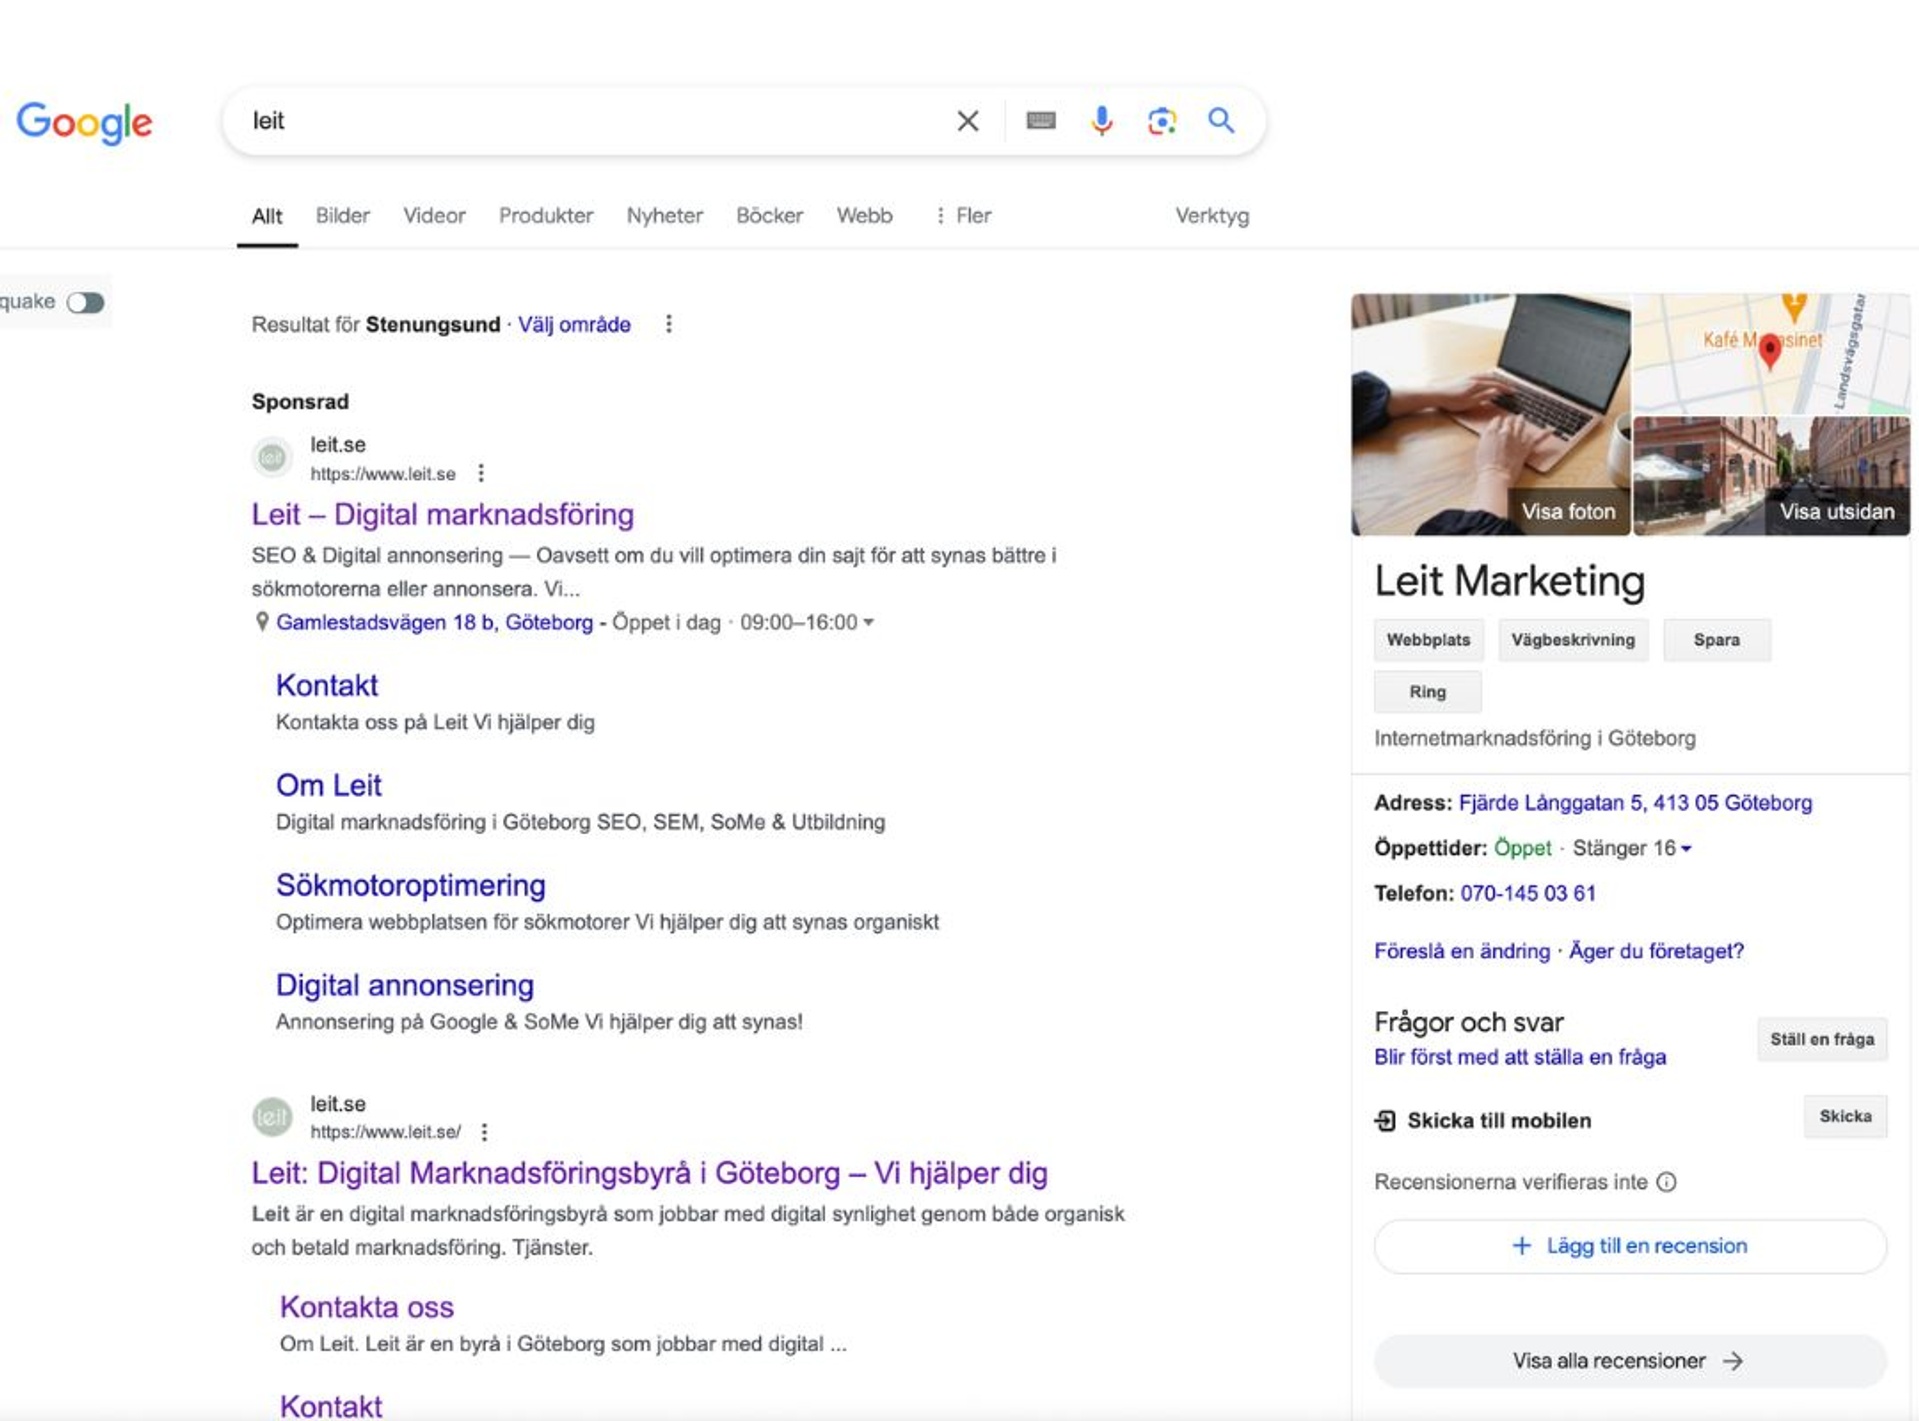
Task: Open the Produkter tab
Action: (546, 216)
